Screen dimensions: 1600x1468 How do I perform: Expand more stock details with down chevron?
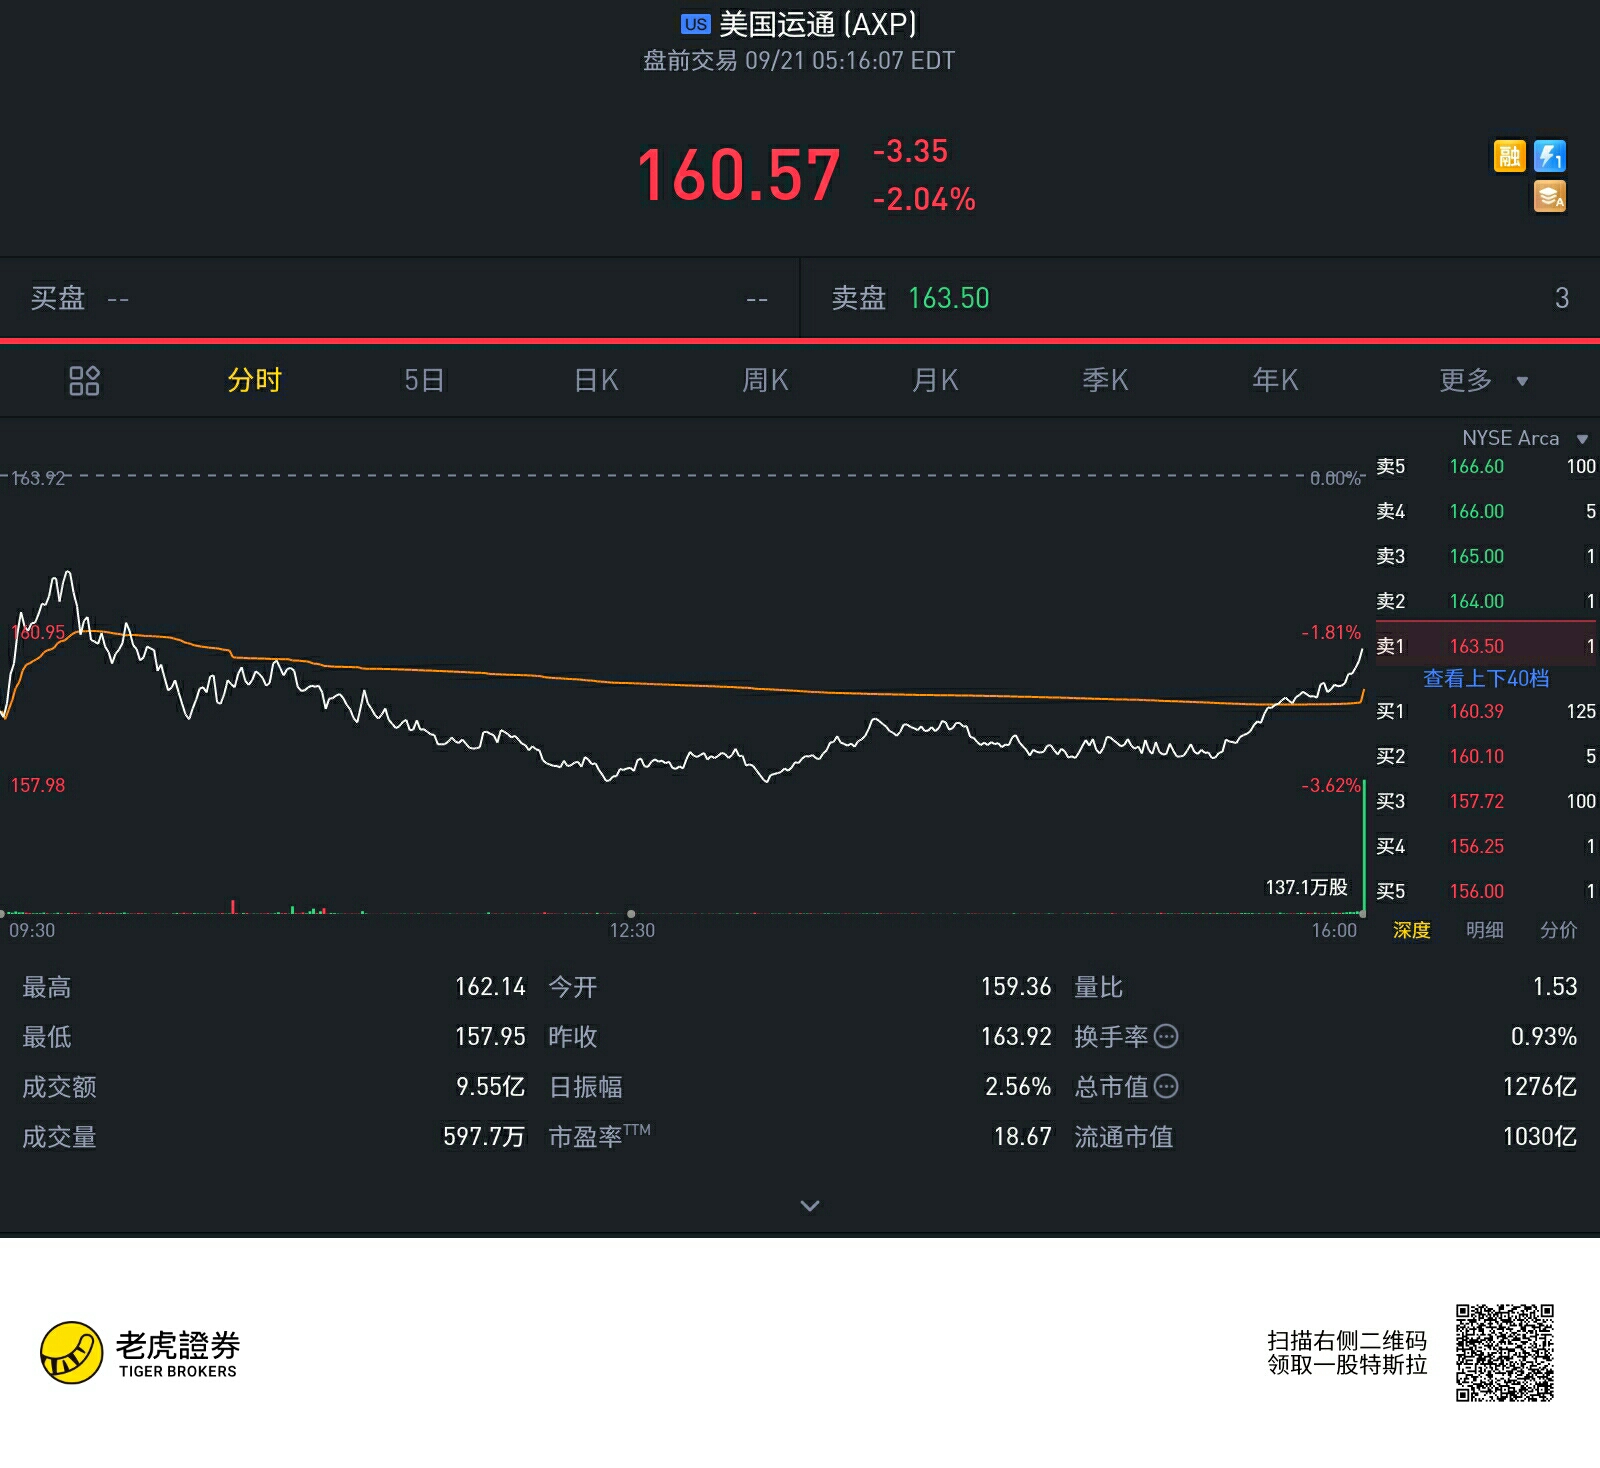[x=810, y=1206]
